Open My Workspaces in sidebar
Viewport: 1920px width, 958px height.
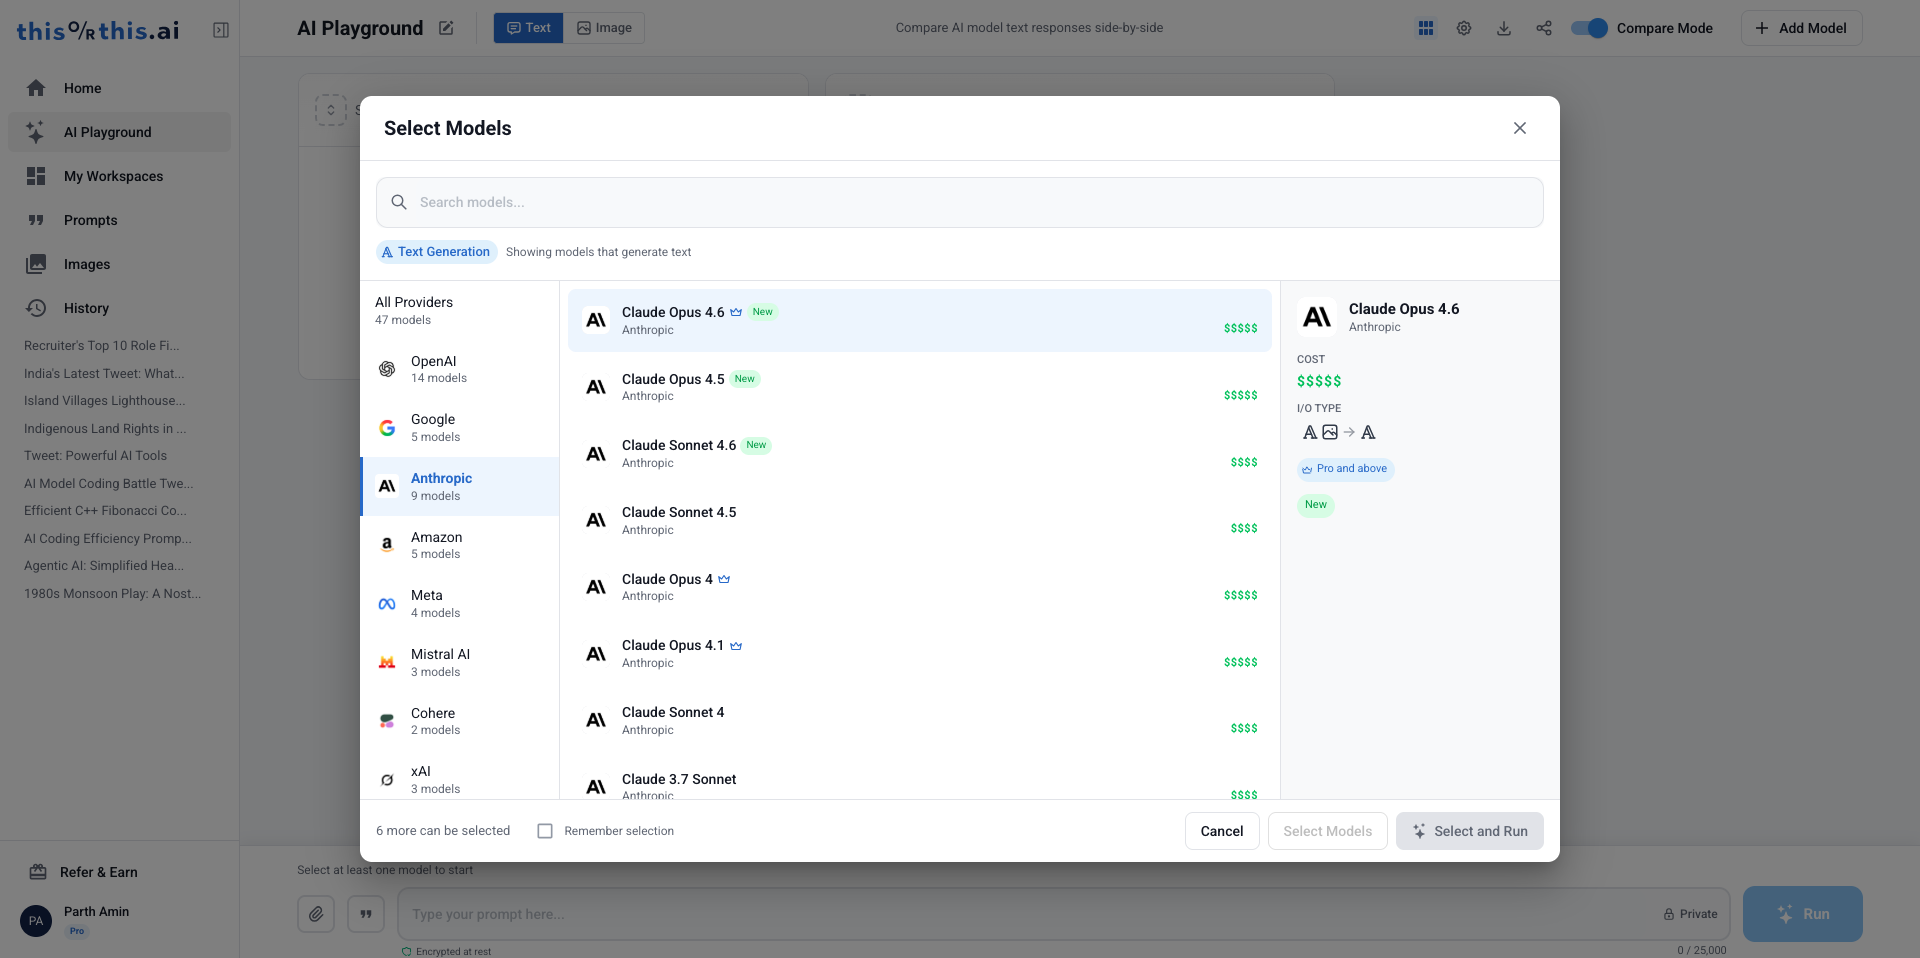point(120,176)
